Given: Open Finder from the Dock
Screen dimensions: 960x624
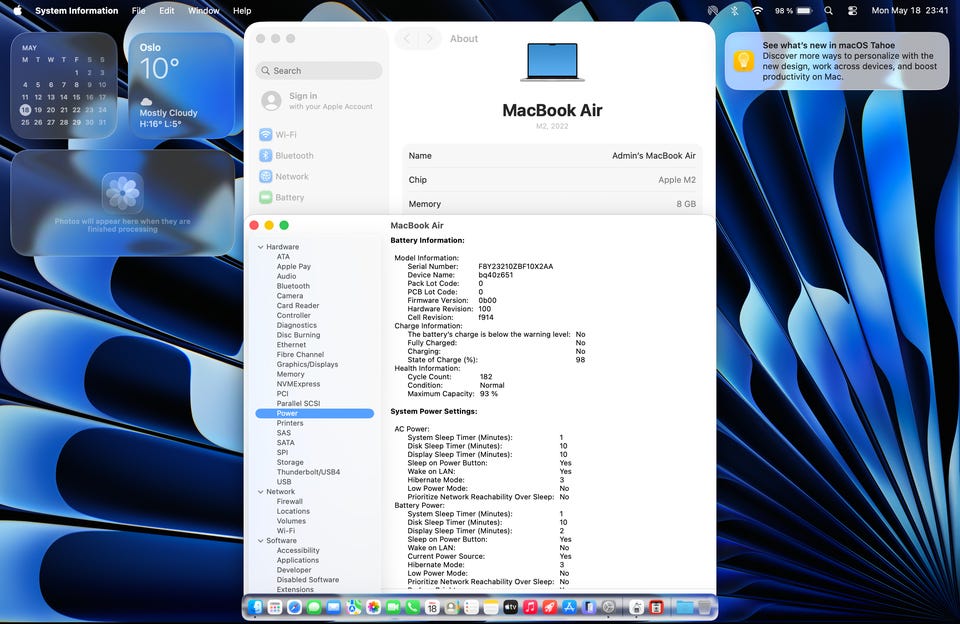Looking at the screenshot, I should point(255,607).
